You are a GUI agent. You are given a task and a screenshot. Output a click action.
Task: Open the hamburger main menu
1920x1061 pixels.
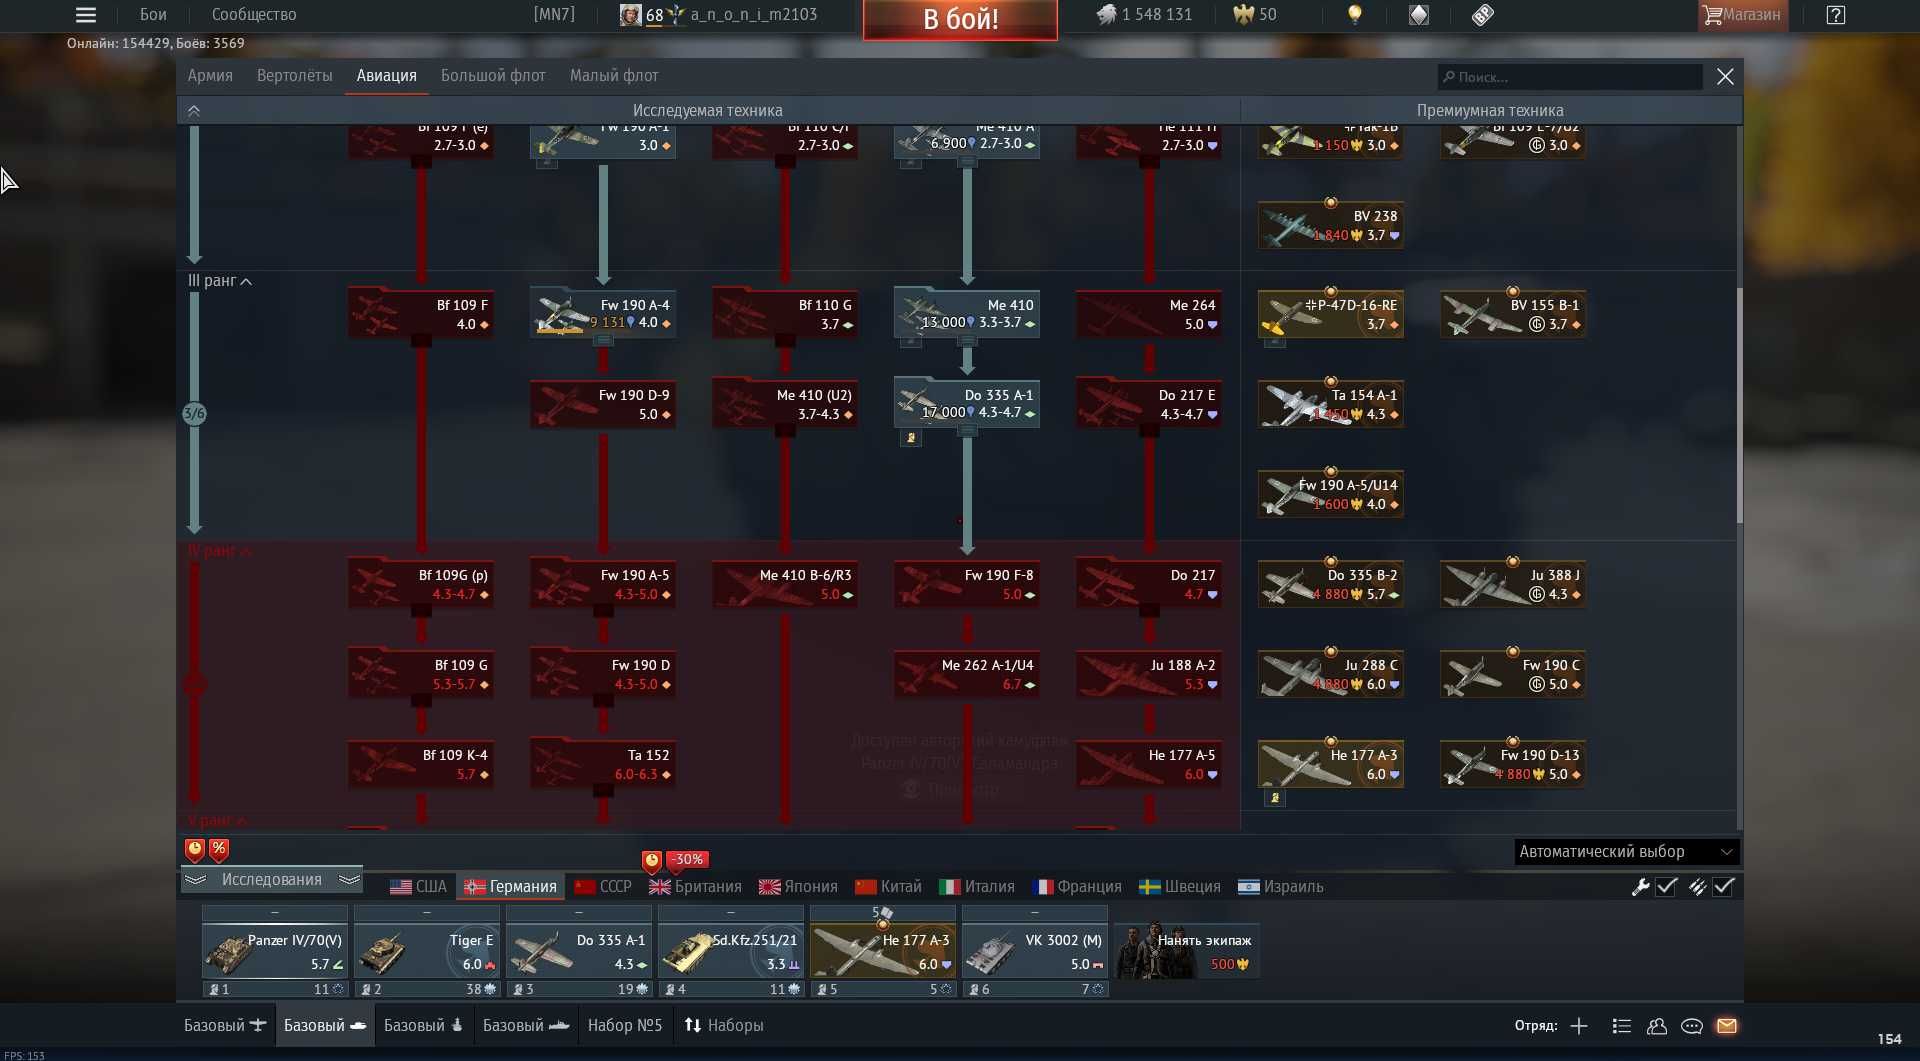[86, 15]
